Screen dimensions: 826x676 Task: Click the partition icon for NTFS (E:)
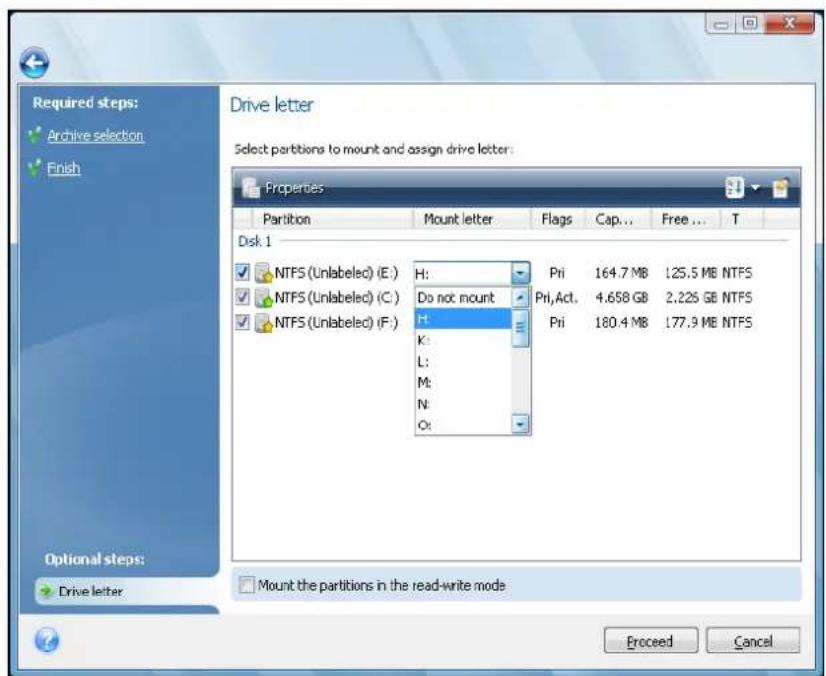[263, 273]
